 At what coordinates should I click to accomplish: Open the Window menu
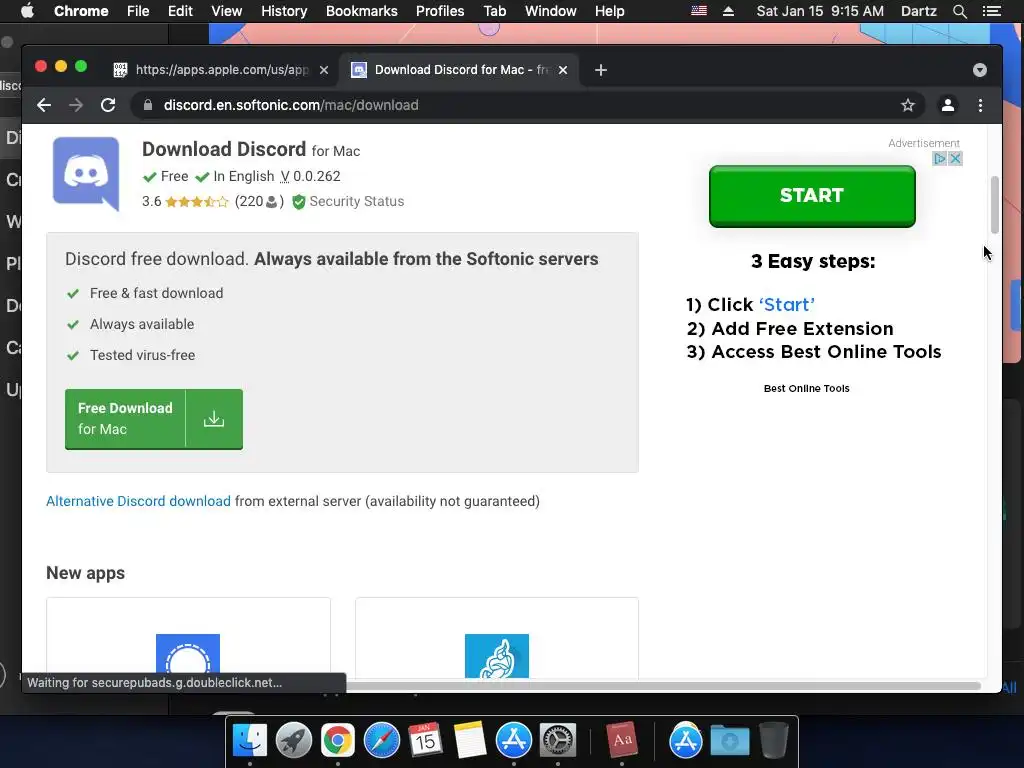tap(551, 11)
